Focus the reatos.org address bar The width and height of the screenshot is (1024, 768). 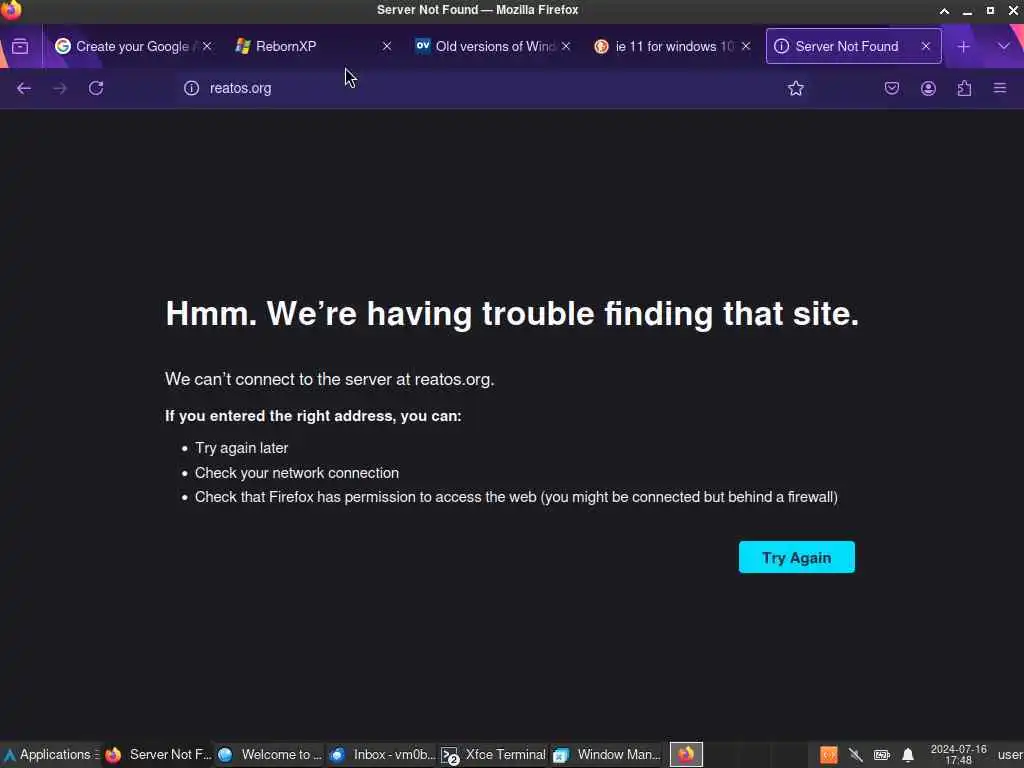pyautogui.click(x=483, y=88)
